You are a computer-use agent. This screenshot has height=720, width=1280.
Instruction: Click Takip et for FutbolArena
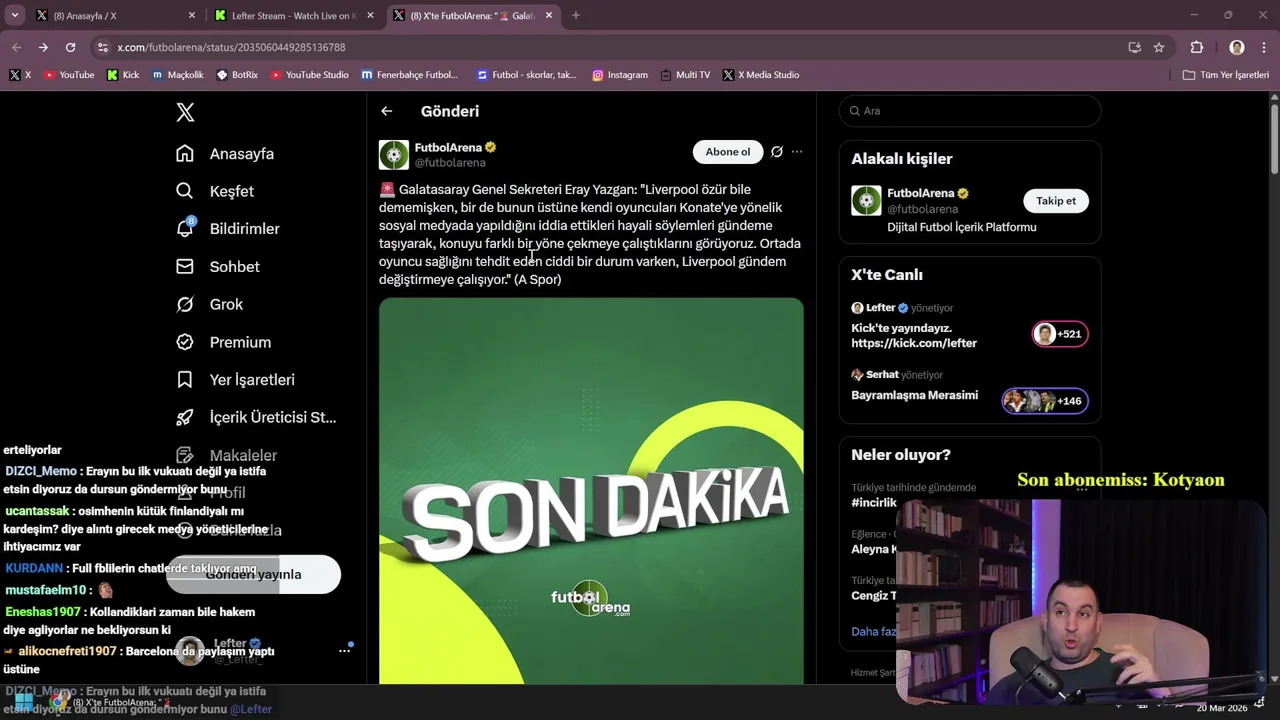[x=1056, y=201]
